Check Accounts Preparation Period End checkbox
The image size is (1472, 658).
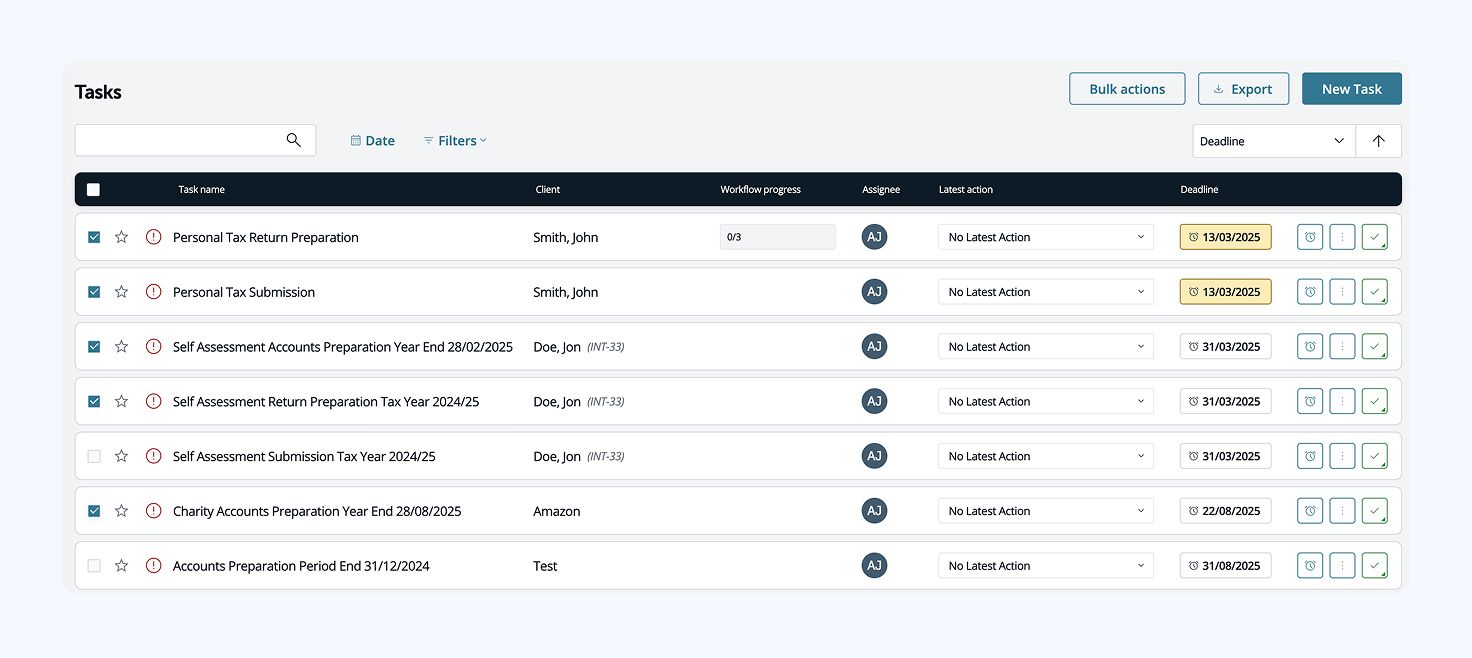[94, 566]
